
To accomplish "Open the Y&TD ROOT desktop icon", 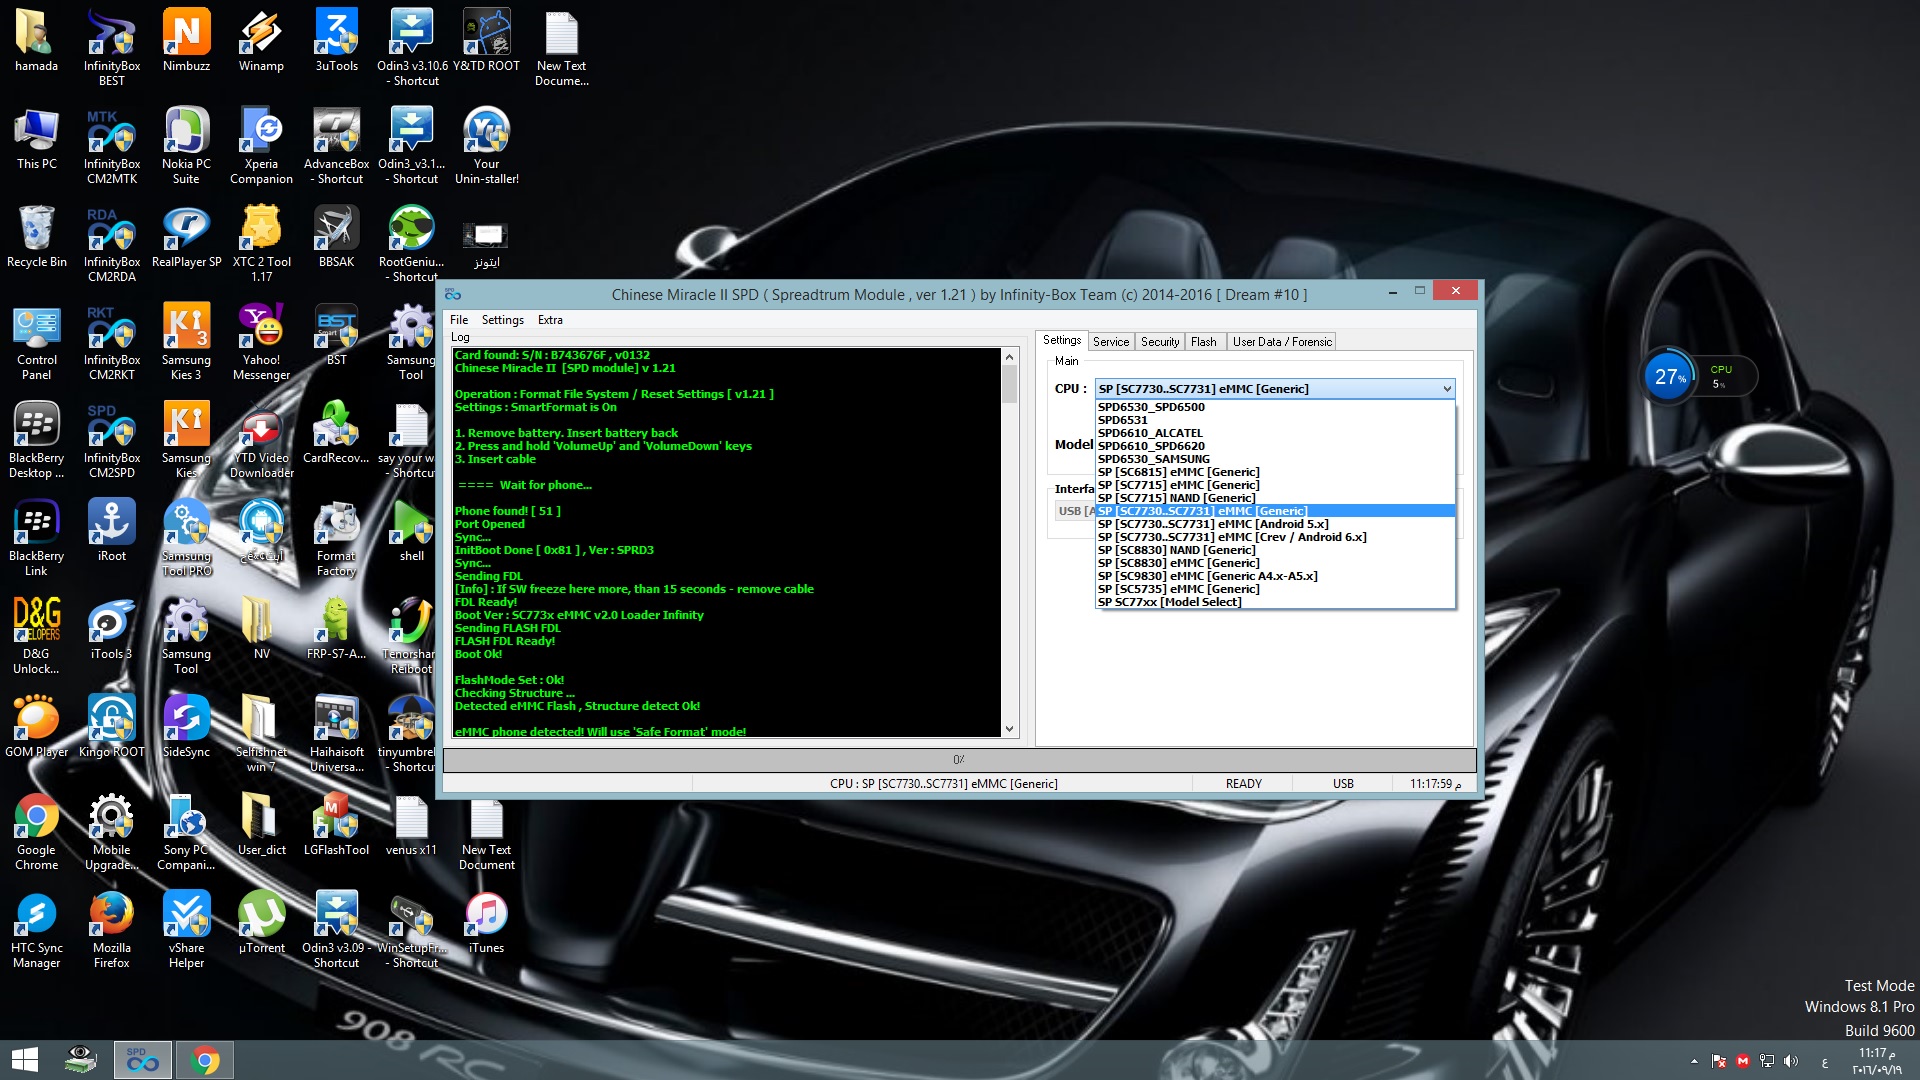I will pos(487,40).
